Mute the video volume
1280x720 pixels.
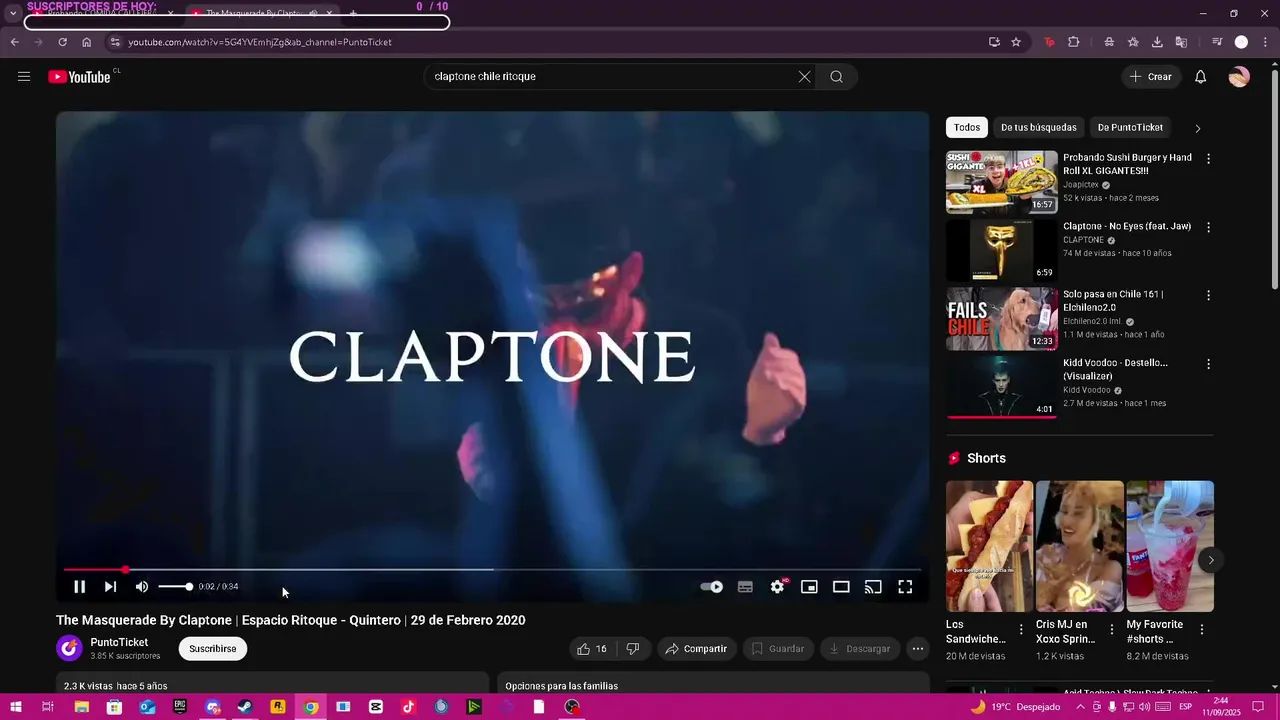[x=142, y=587]
